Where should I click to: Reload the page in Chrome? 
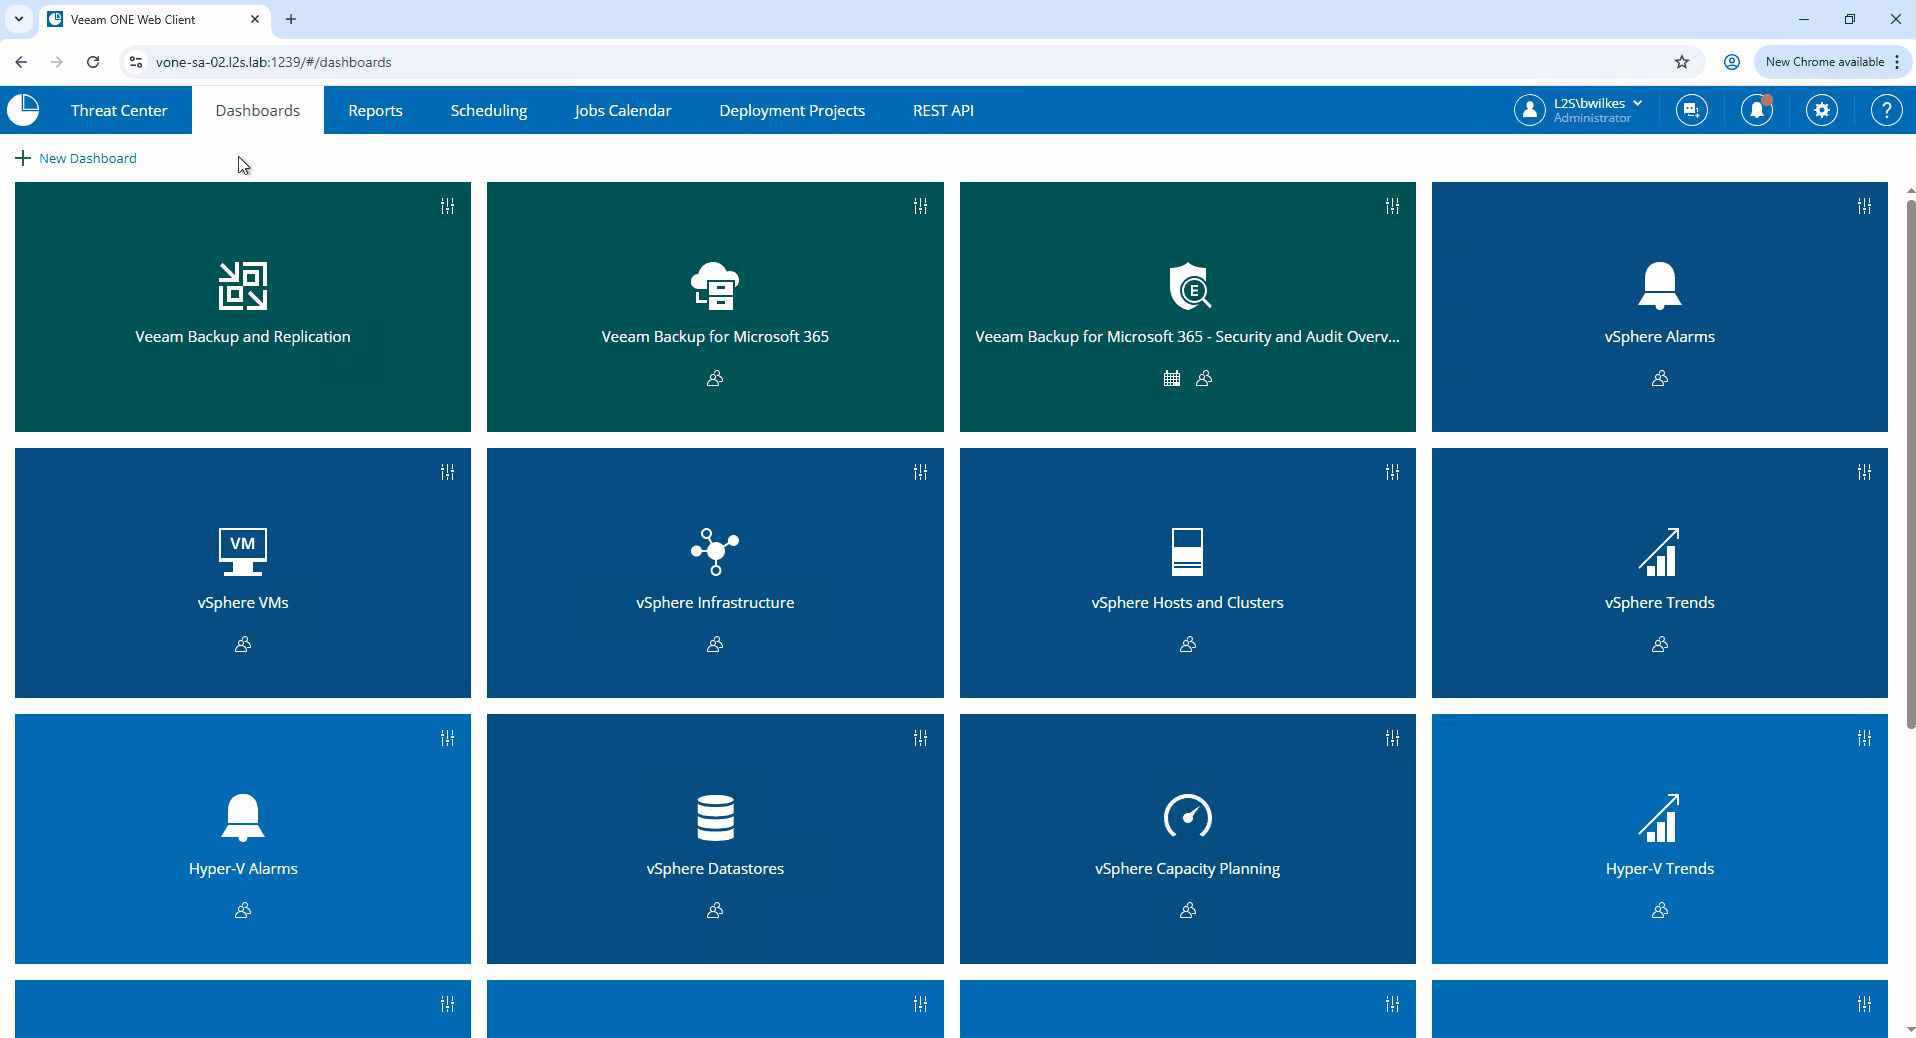(x=93, y=62)
